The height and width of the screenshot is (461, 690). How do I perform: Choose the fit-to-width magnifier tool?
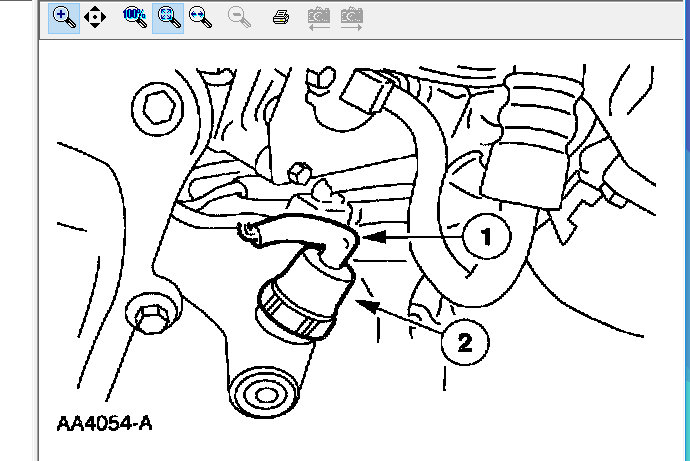(x=200, y=18)
